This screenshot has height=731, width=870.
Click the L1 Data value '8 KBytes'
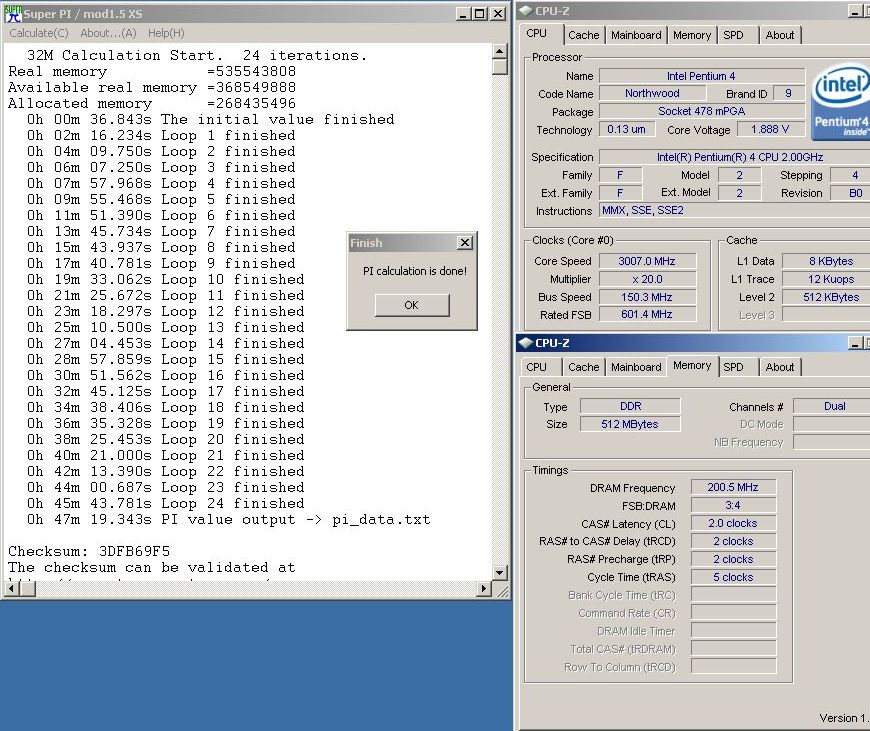pos(827,261)
